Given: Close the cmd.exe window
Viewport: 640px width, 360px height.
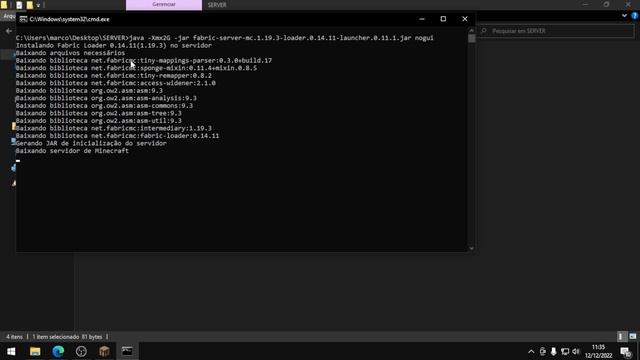Looking at the screenshot, I should tap(464, 19).
